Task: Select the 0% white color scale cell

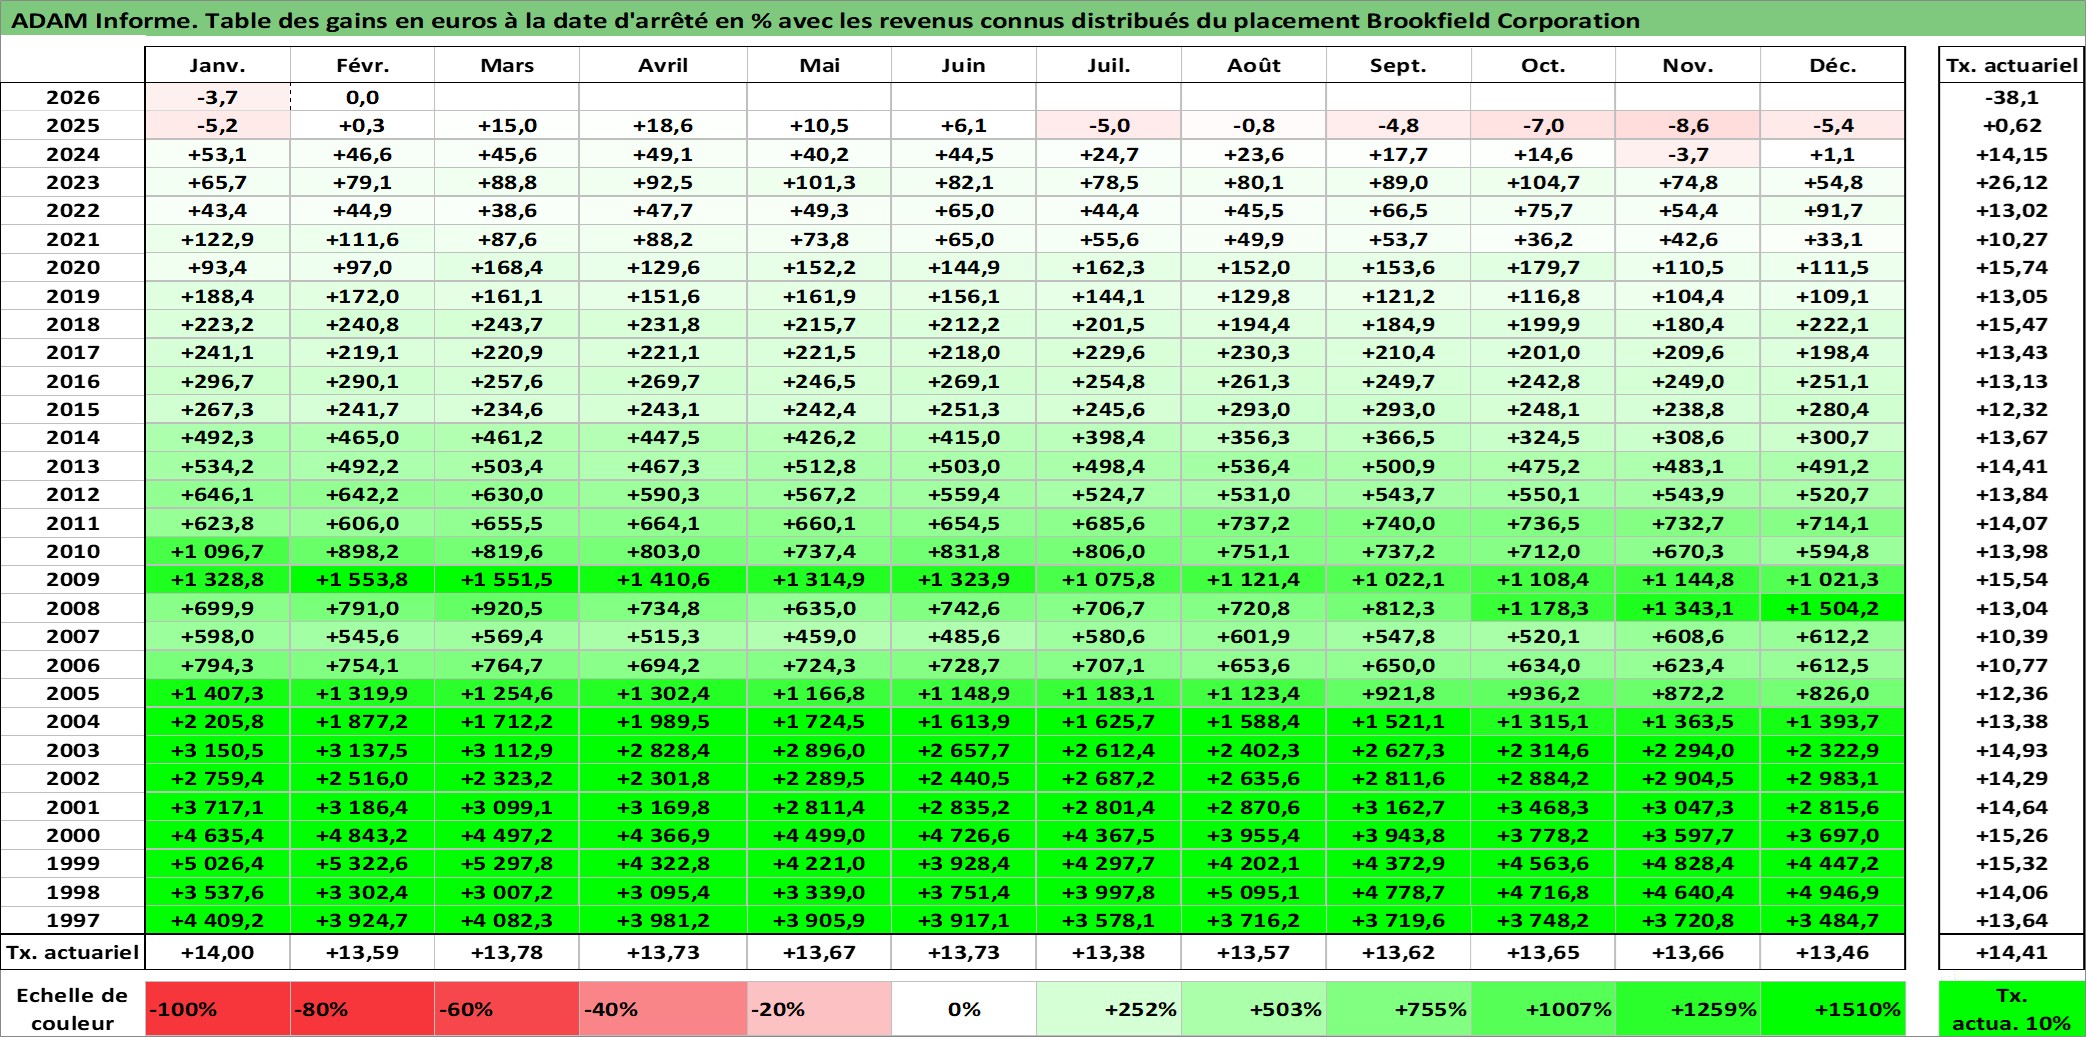Action: [964, 1009]
